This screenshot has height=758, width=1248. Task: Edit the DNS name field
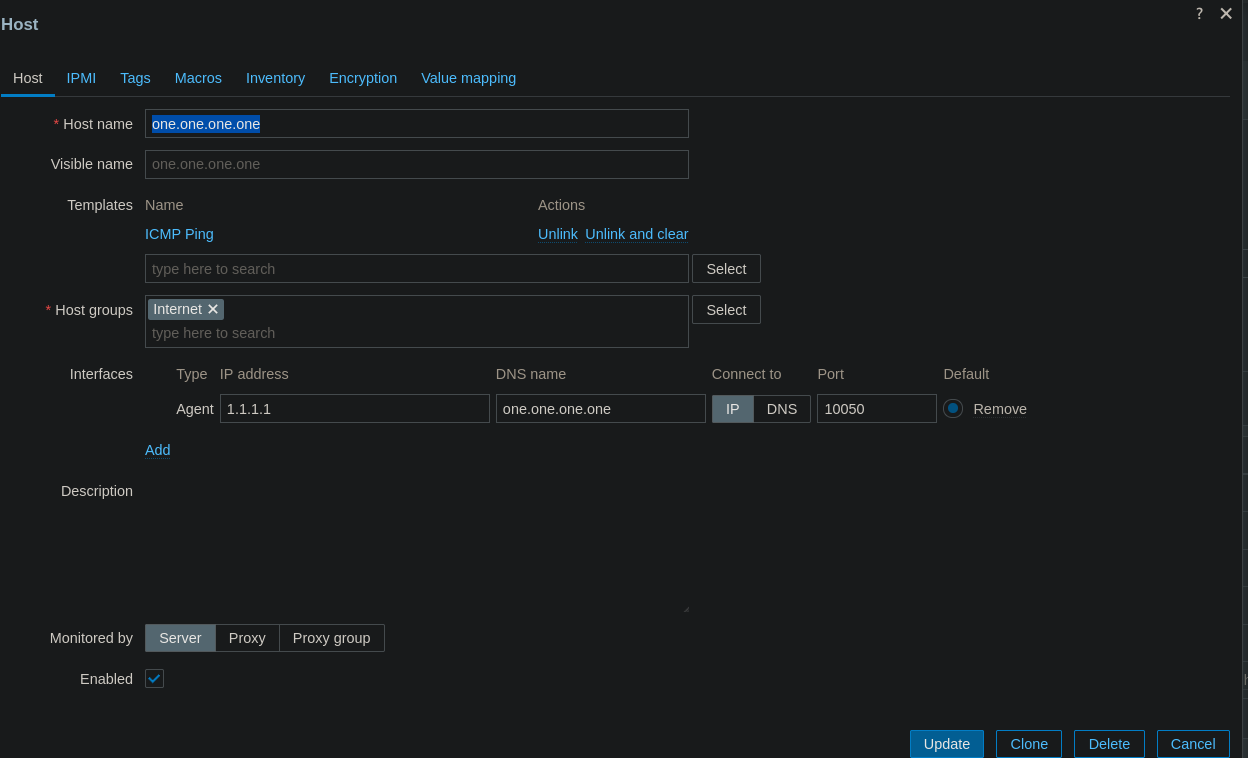601,409
